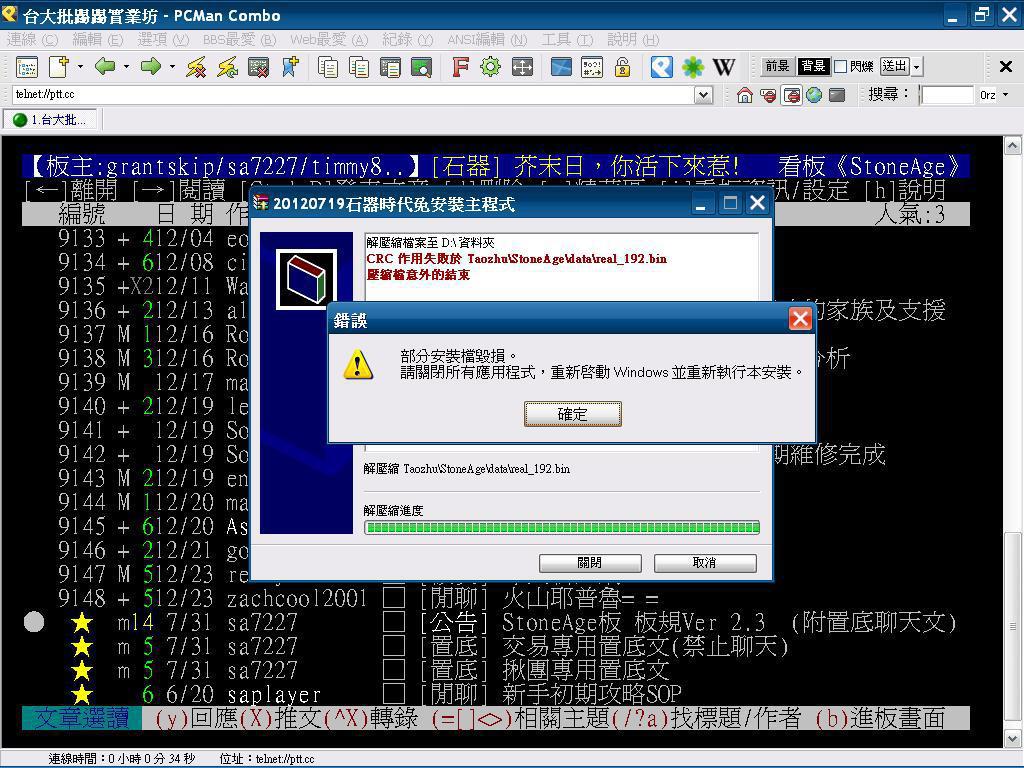Click the green flower toolbar icon
This screenshot has height=768, width=1024.
[693, 67]
